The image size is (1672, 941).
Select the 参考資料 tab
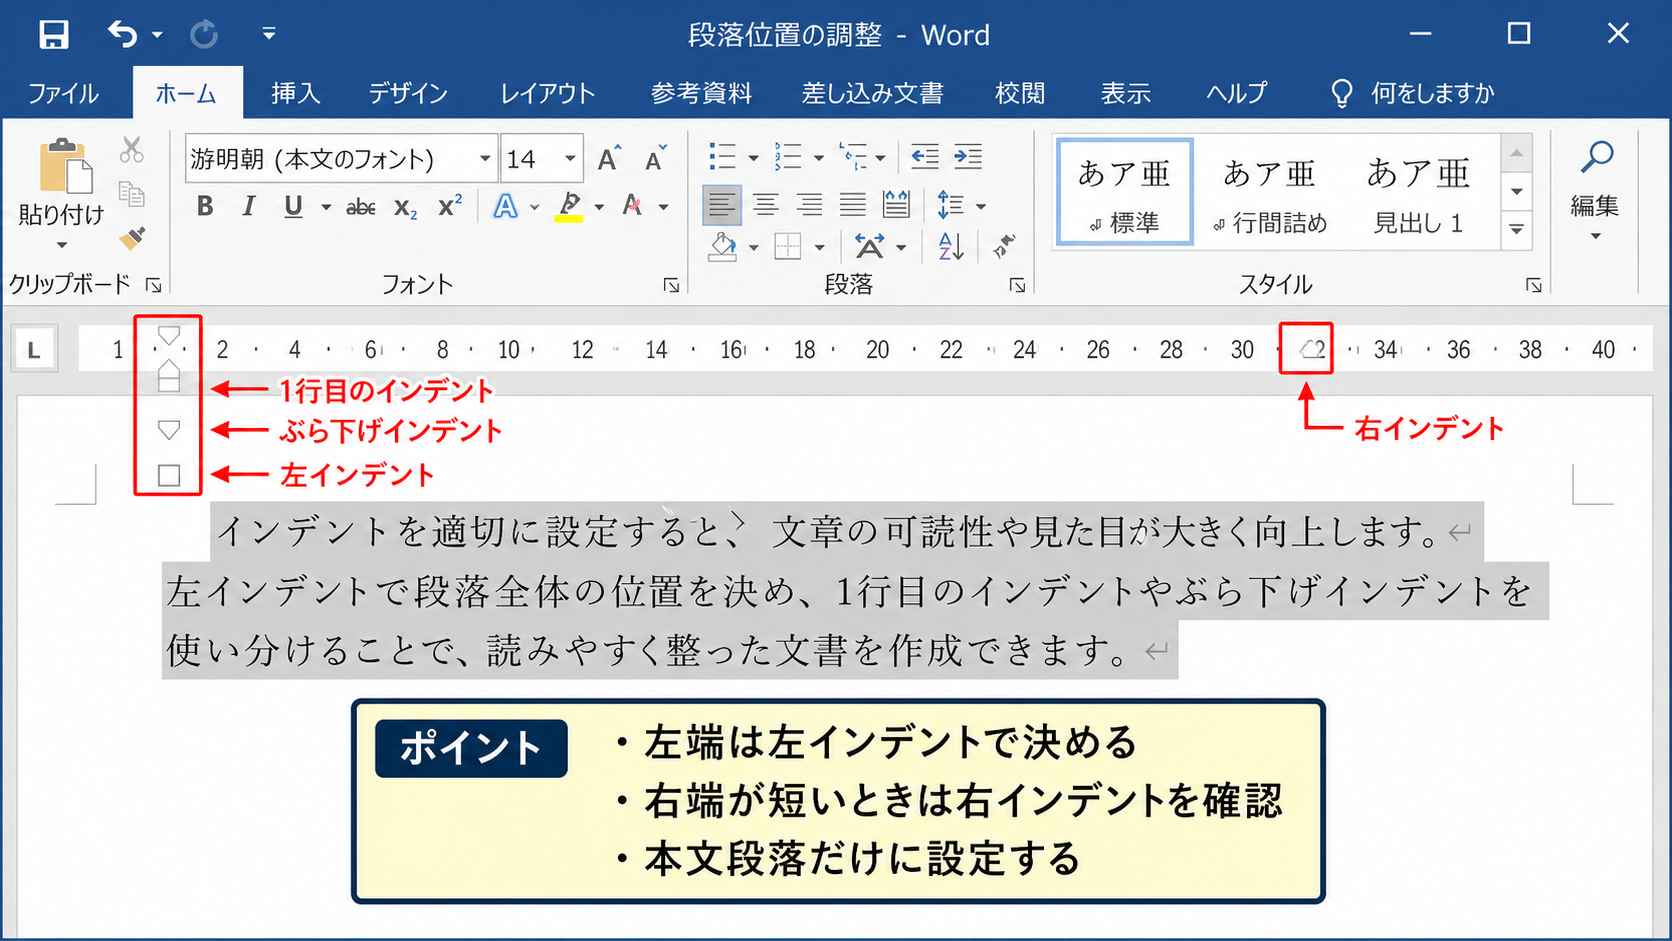(x=701, y=93)
